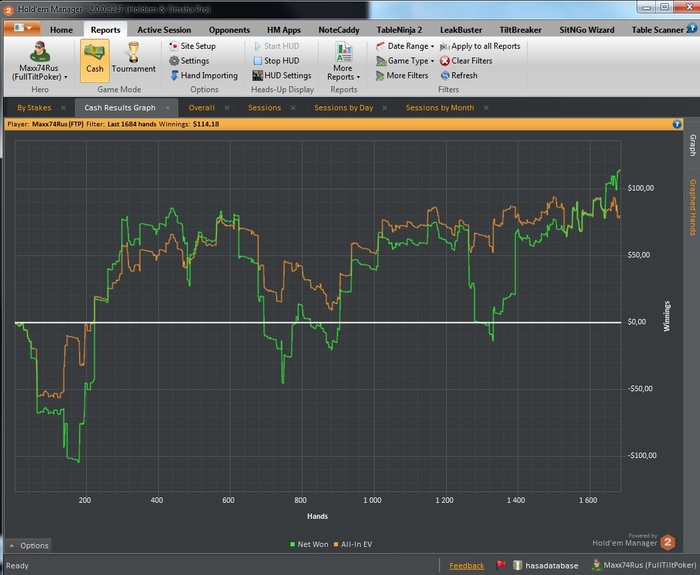Open HUD Settings
The width and height of the screenshot is (700, 575).
pyautogui.click(x=282, y=75)
